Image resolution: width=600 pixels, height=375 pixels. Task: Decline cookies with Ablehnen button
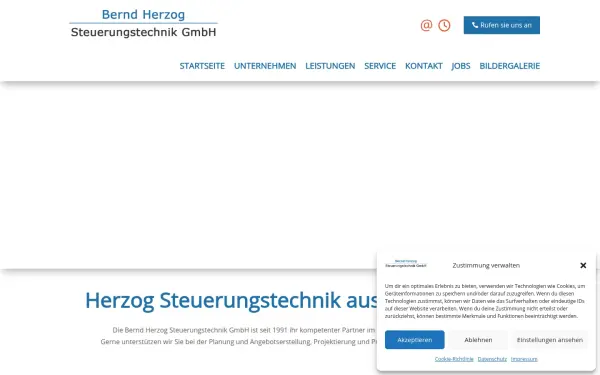[478, 340]
